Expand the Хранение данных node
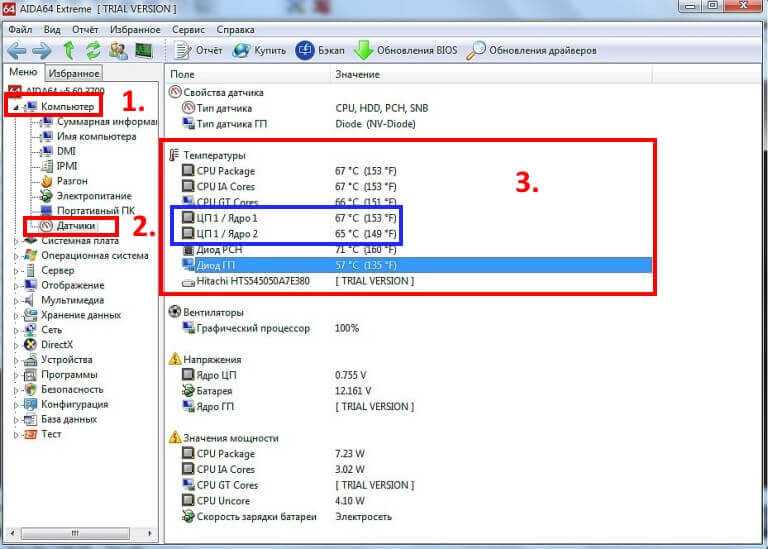This screenshot has height=549, width=768. click(x=16, y=315)
